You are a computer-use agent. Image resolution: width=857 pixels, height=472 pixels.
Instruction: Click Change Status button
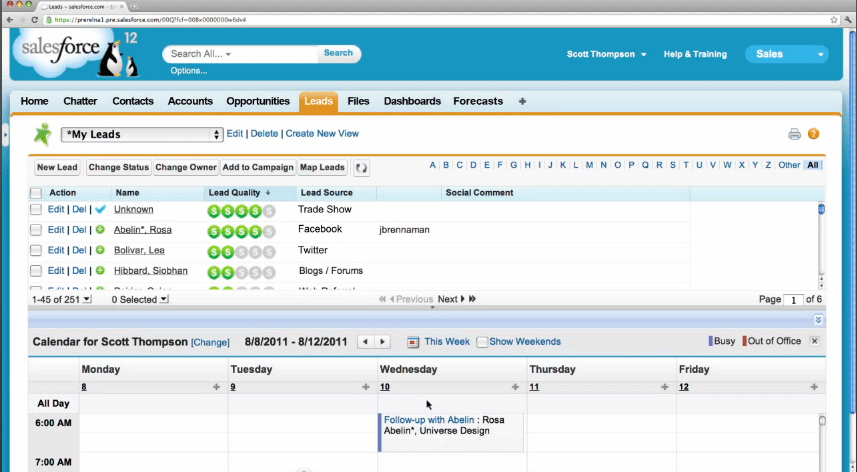click(119, 167)
